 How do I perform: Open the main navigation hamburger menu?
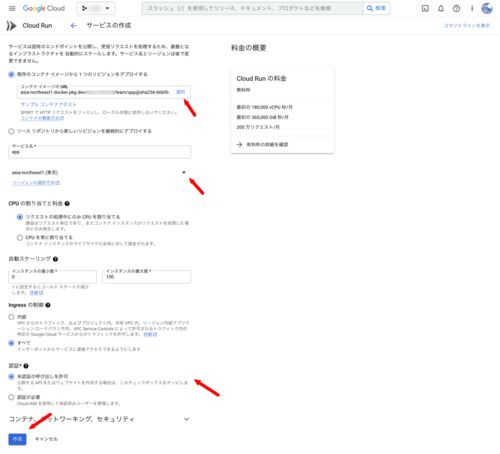[x=12, y=8]
